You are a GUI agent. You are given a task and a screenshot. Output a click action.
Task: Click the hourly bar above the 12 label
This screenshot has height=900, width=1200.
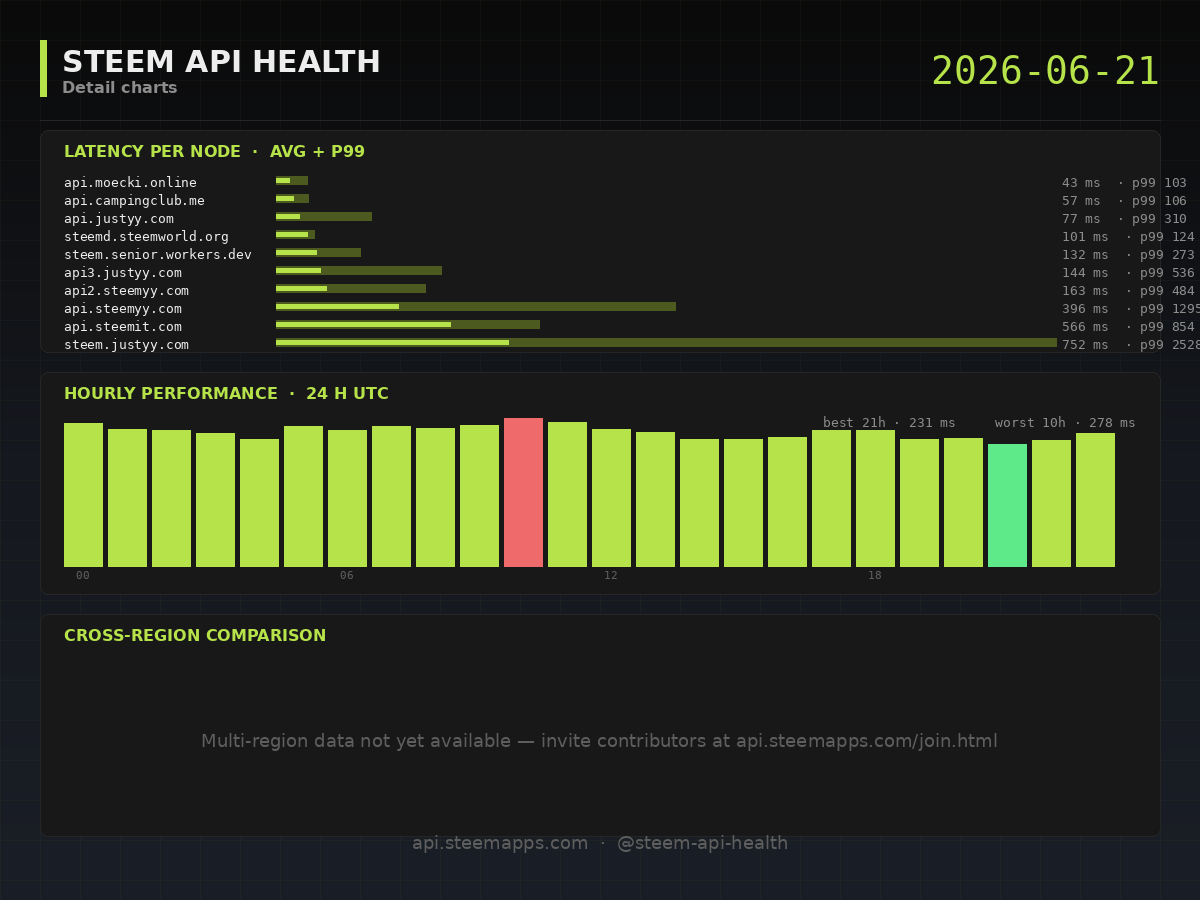click(x=611, y=498)
